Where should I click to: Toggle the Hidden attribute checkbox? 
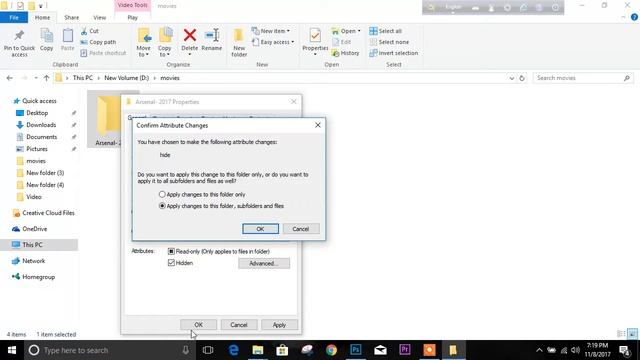point(171,263)
